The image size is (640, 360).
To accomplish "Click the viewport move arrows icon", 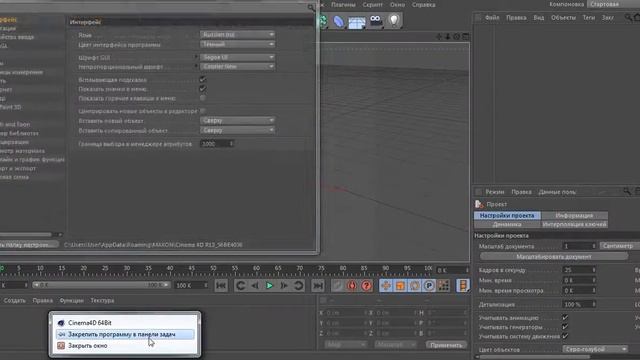I will point(439,37).
